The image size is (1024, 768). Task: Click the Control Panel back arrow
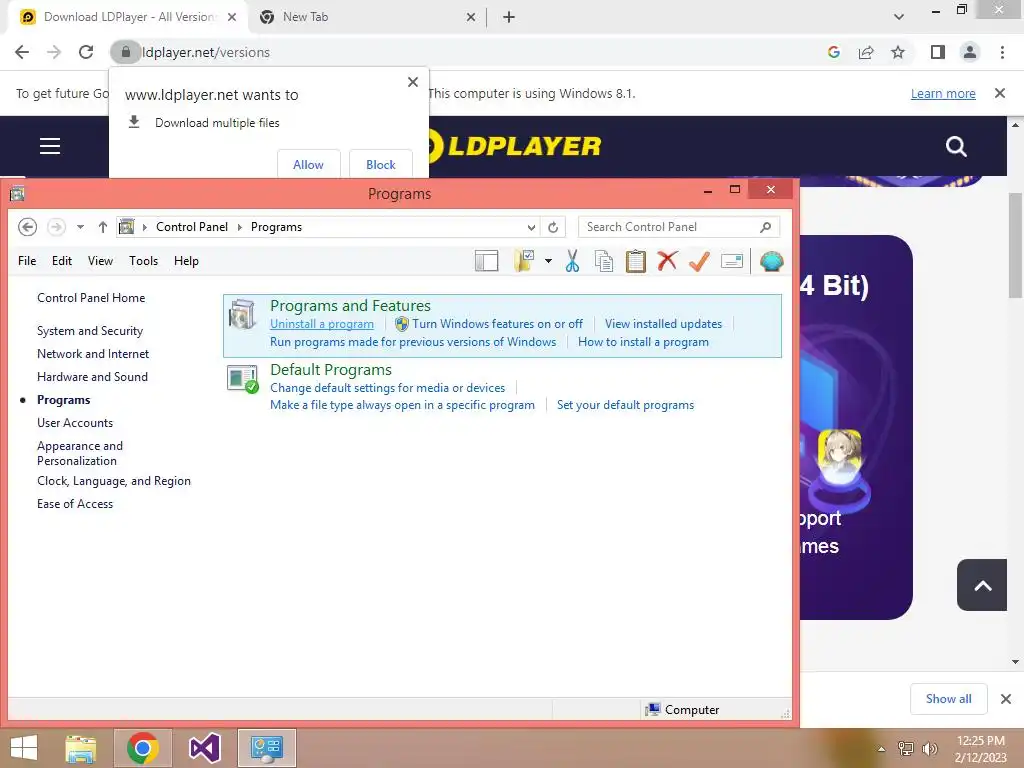27,227
